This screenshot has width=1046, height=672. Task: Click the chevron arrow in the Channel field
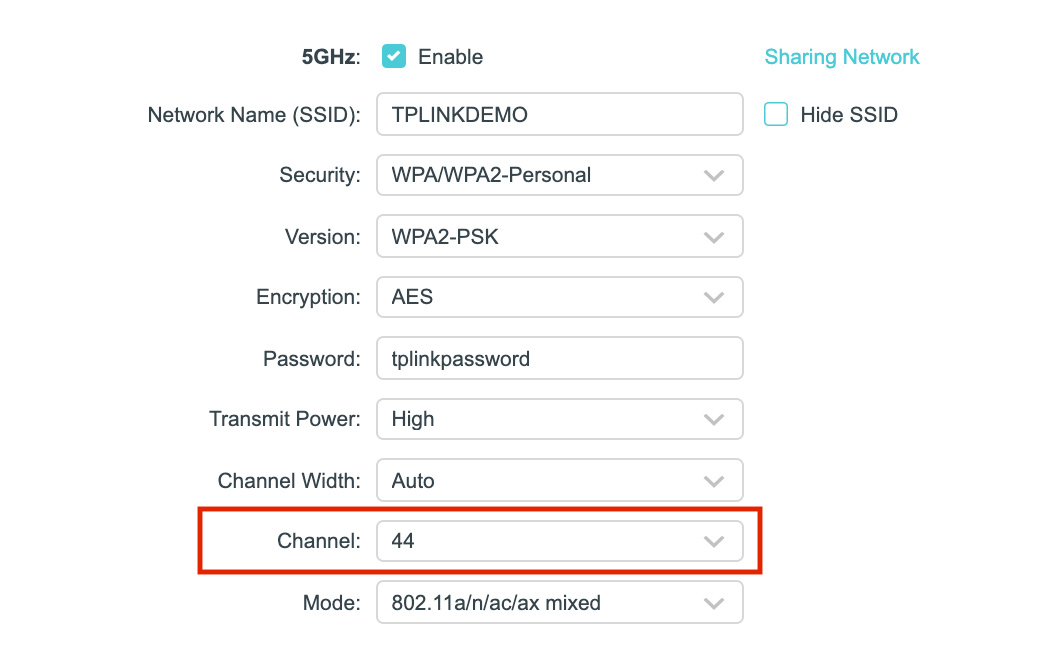click(713, 541)
